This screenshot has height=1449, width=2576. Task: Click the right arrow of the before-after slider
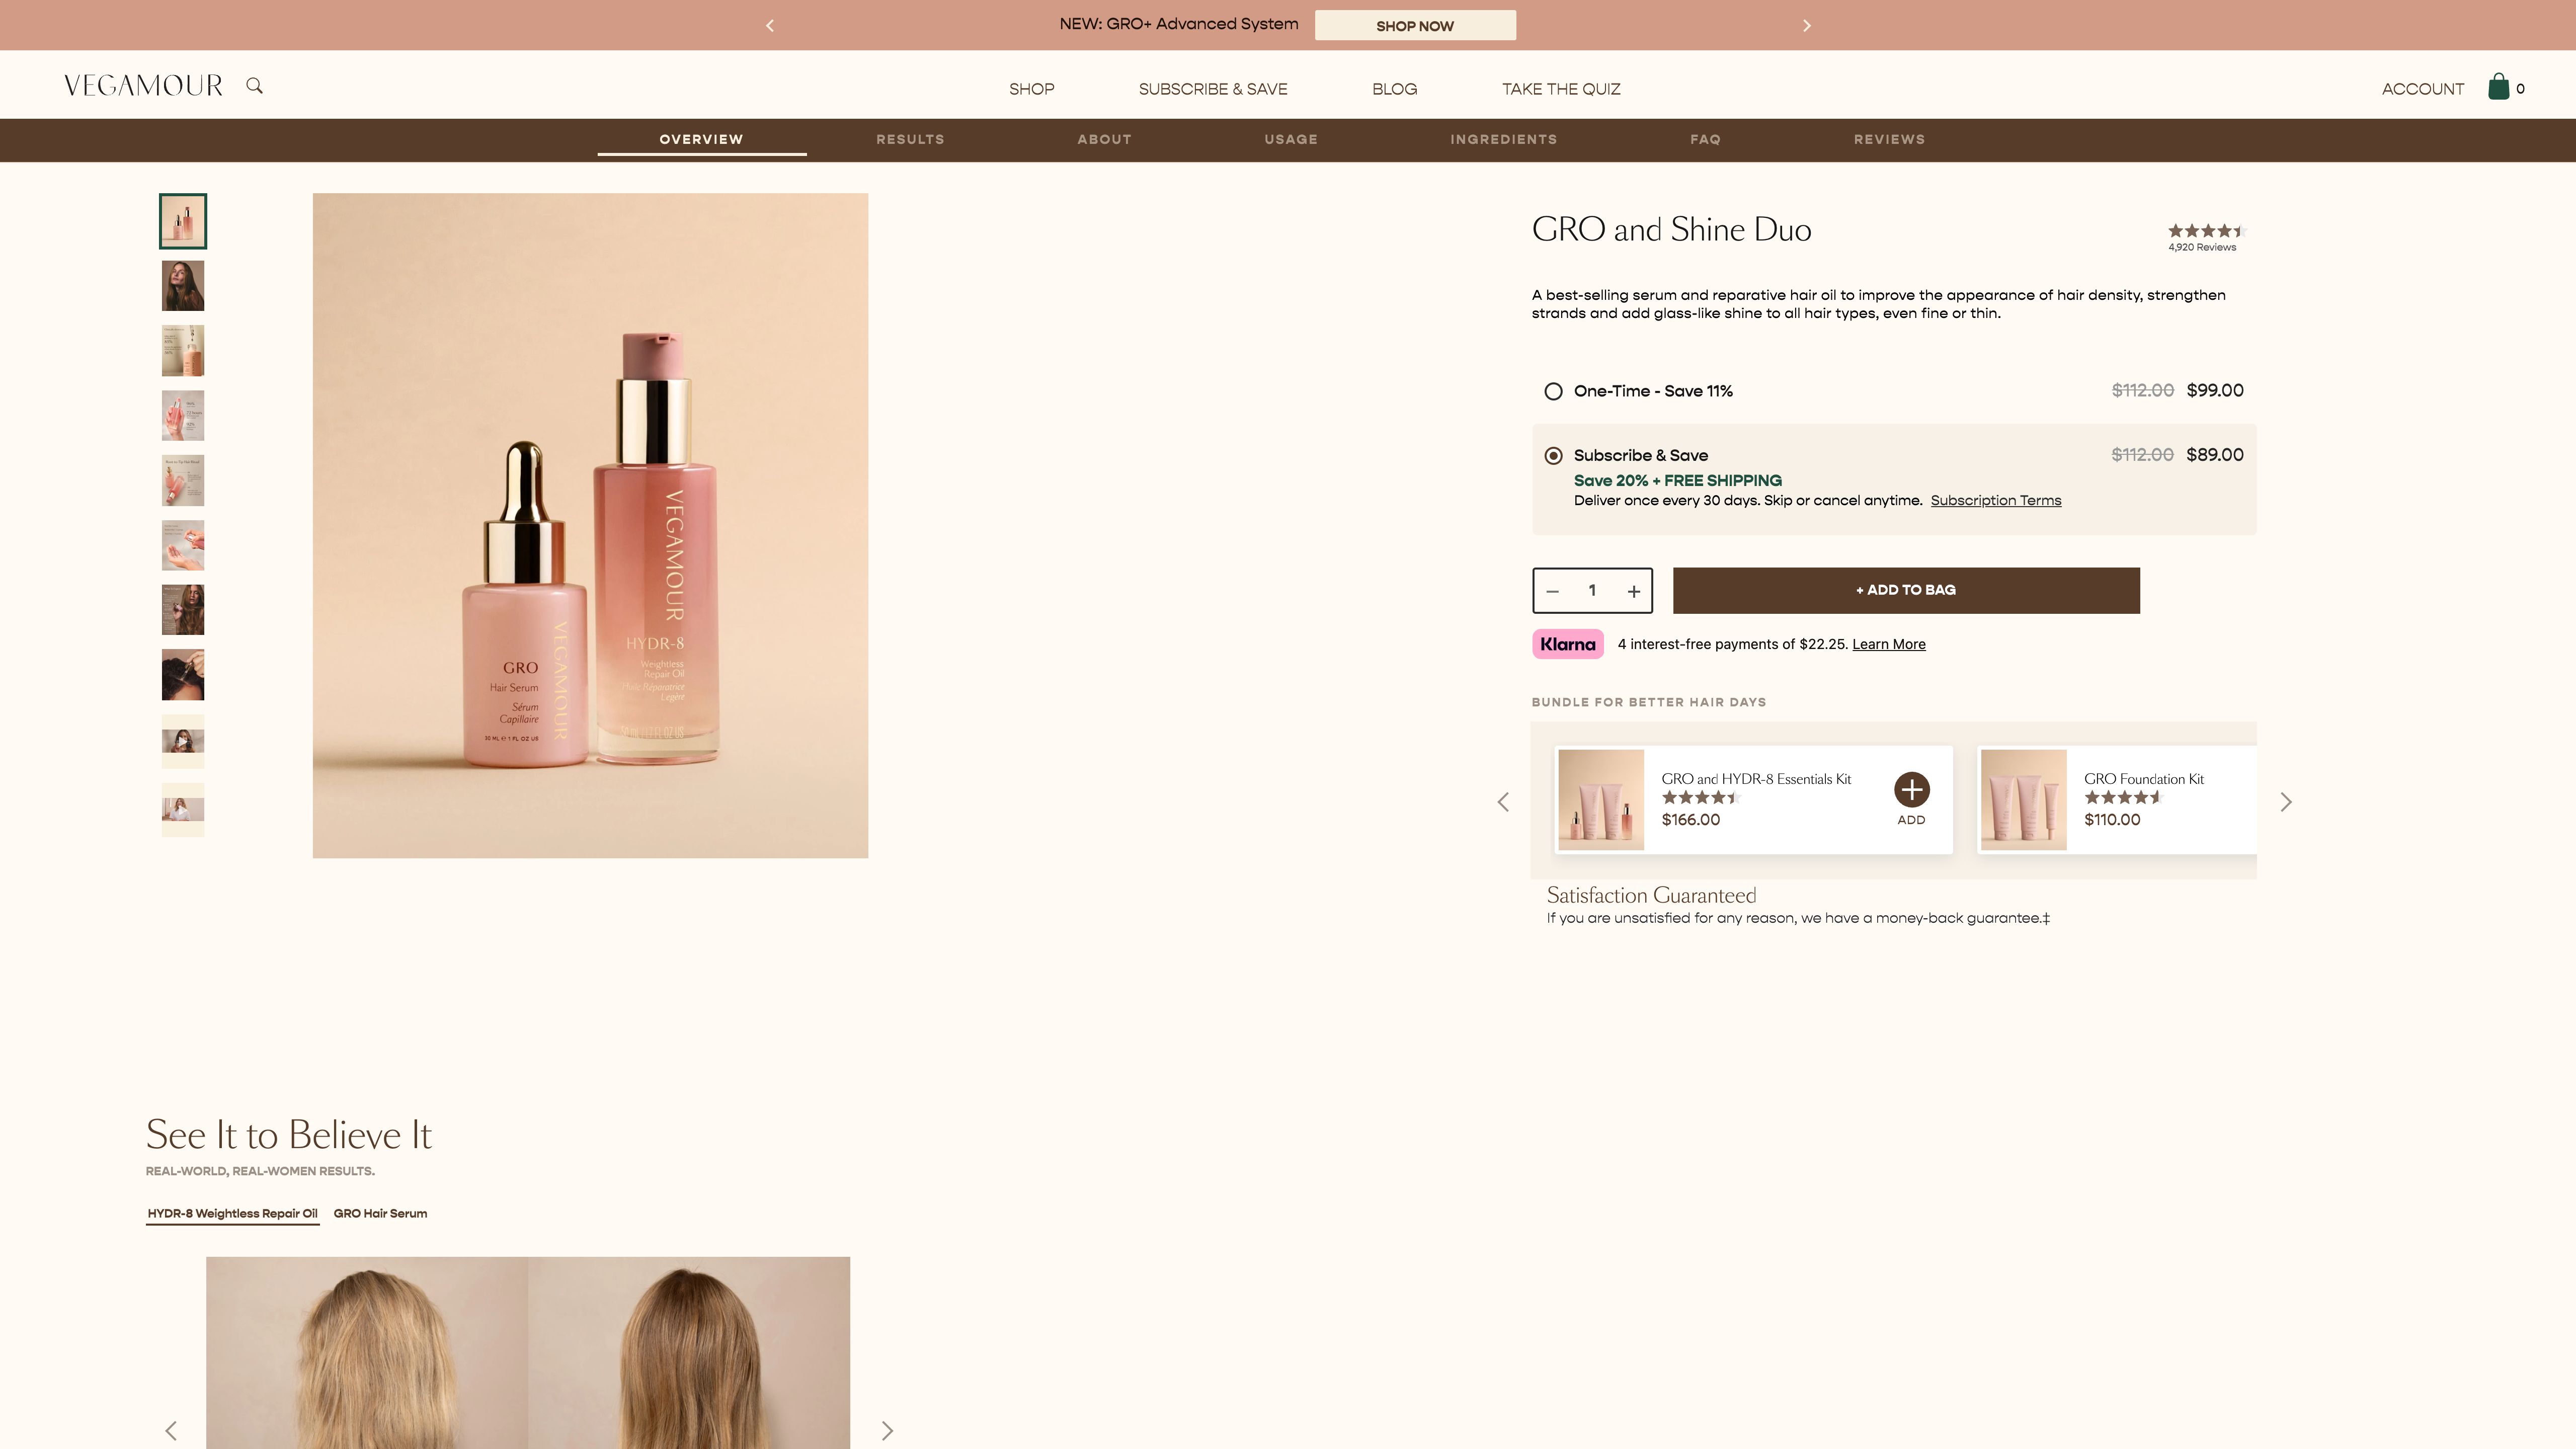[886, 1430]
